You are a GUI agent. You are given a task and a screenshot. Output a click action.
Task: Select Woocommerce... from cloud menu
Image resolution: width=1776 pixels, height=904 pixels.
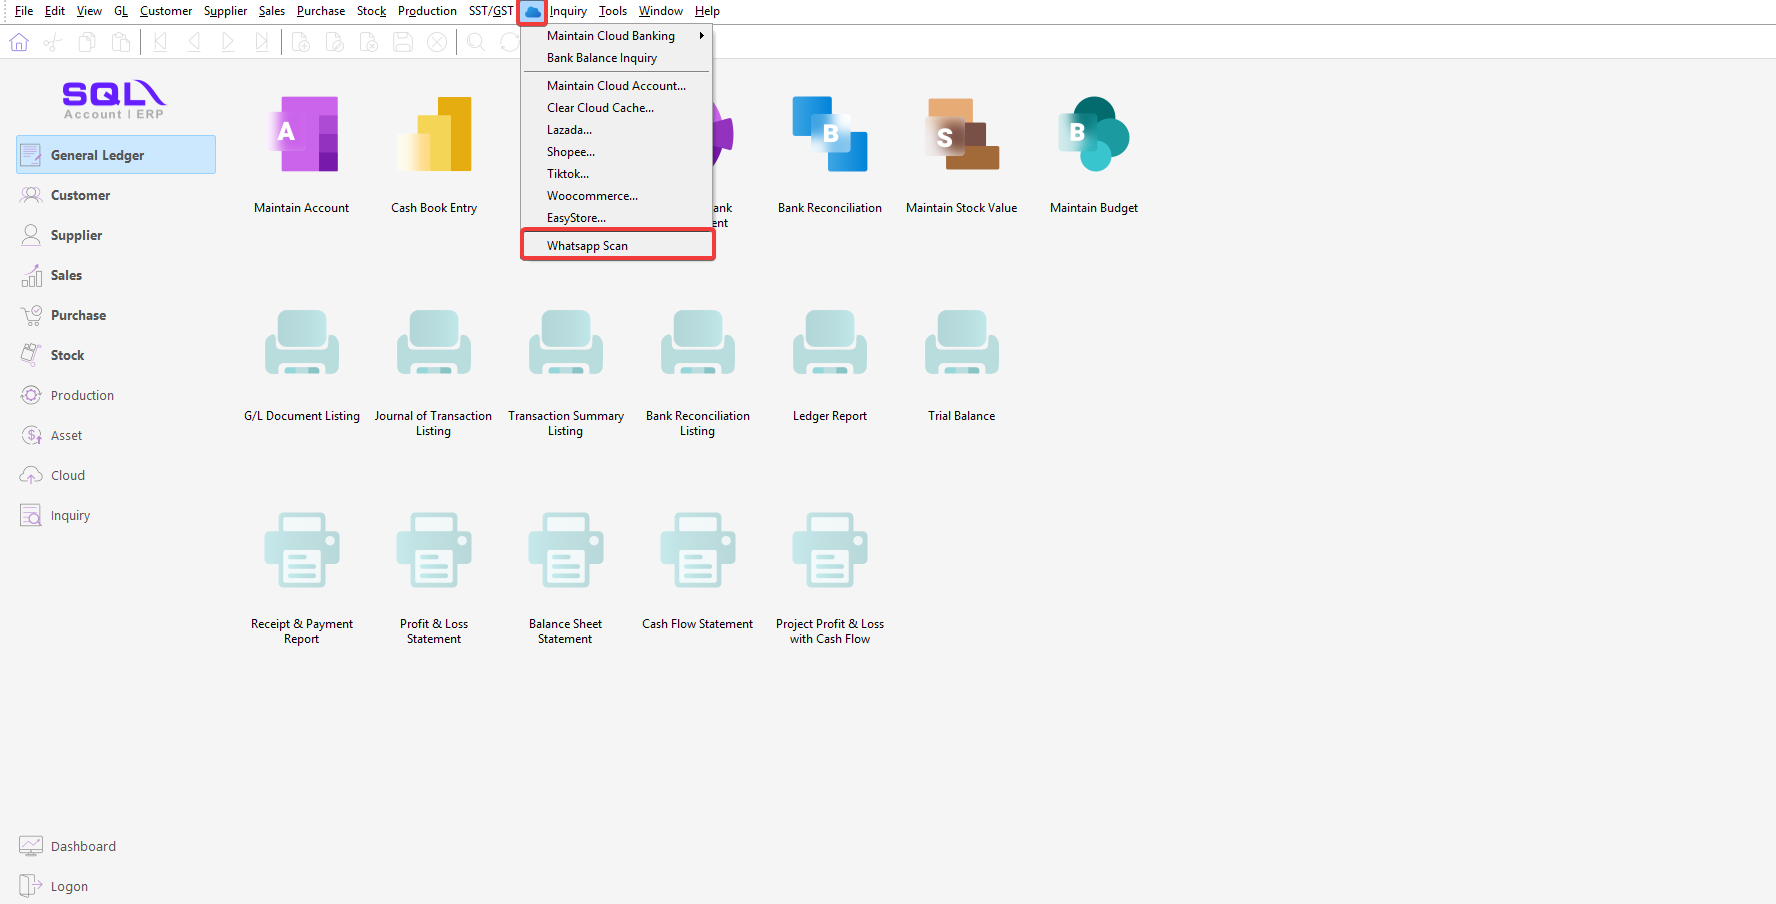[x=617, y=196]
